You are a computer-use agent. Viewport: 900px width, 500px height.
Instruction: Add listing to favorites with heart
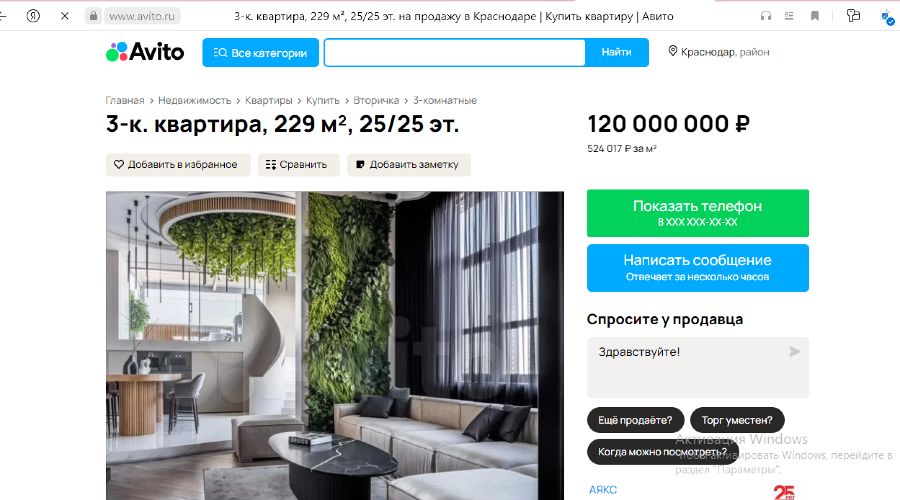click(178, 165)
